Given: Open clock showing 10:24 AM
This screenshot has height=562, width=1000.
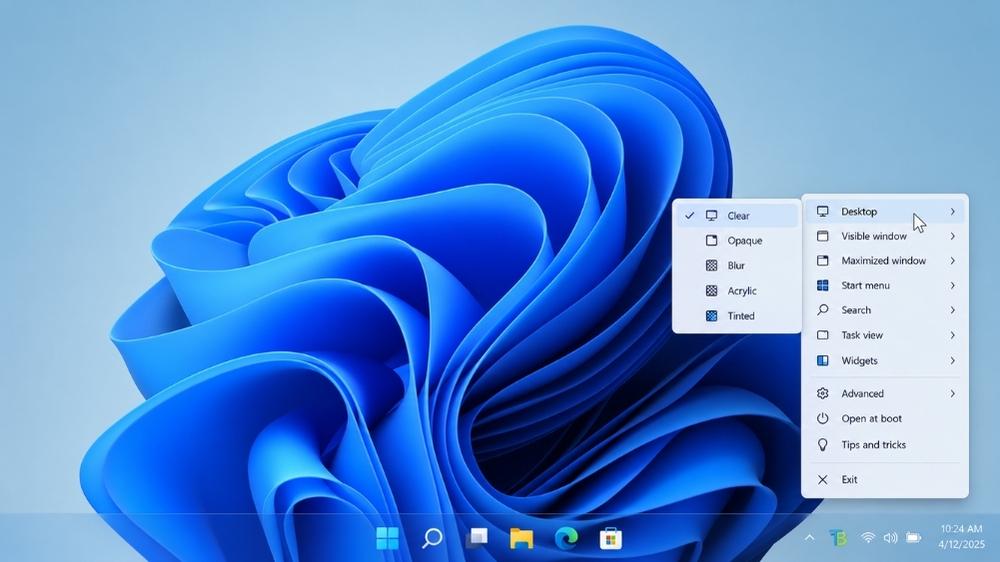Looking at the screenshot, I should (x=961, y=536).
